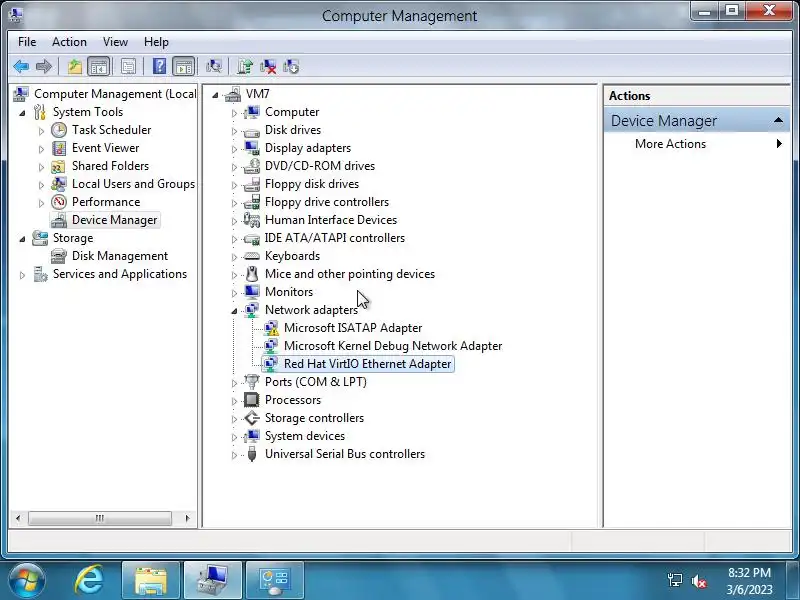Image resolution: width=800 pixels, height=600 pixels.
Task: Select Services and Applications node
Action: click(120, 274)
